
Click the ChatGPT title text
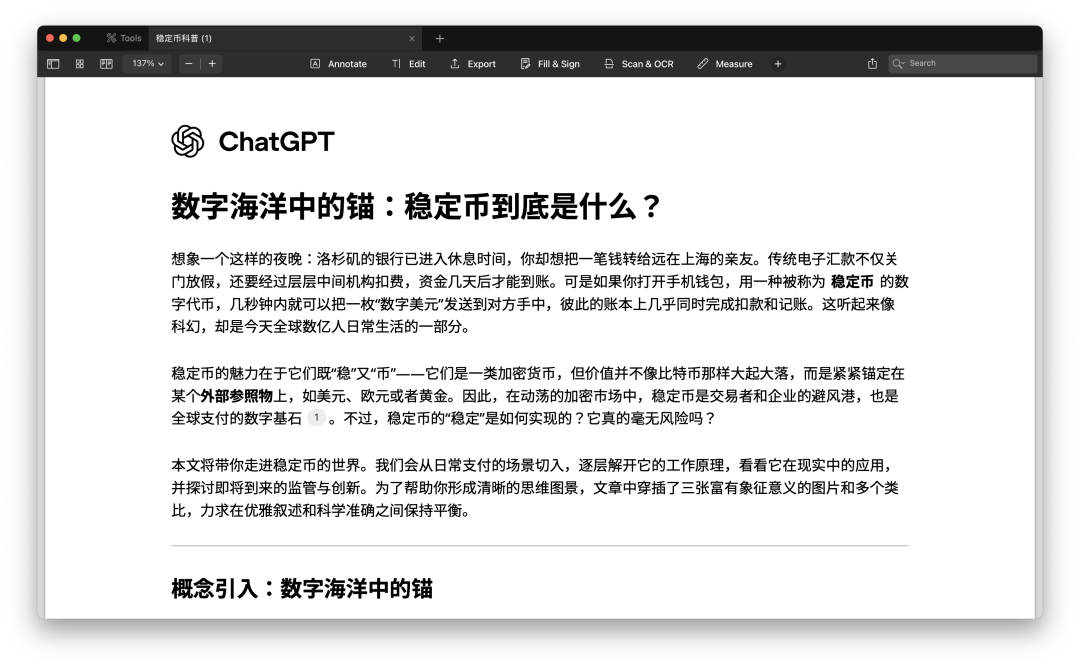pos(276,142)
